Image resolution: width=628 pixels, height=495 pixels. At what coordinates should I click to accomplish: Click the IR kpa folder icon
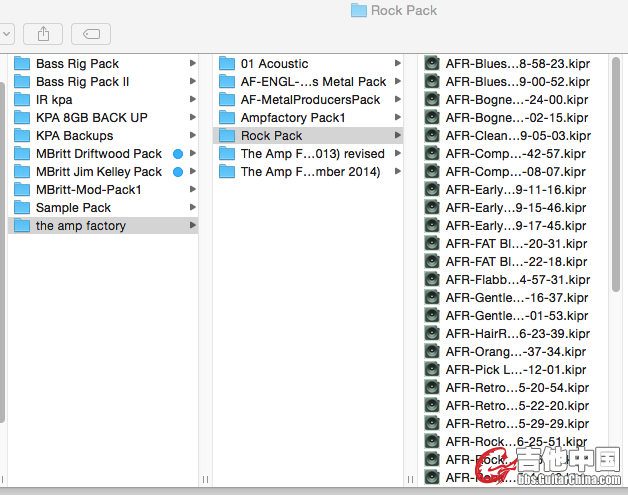pos(22,100)
